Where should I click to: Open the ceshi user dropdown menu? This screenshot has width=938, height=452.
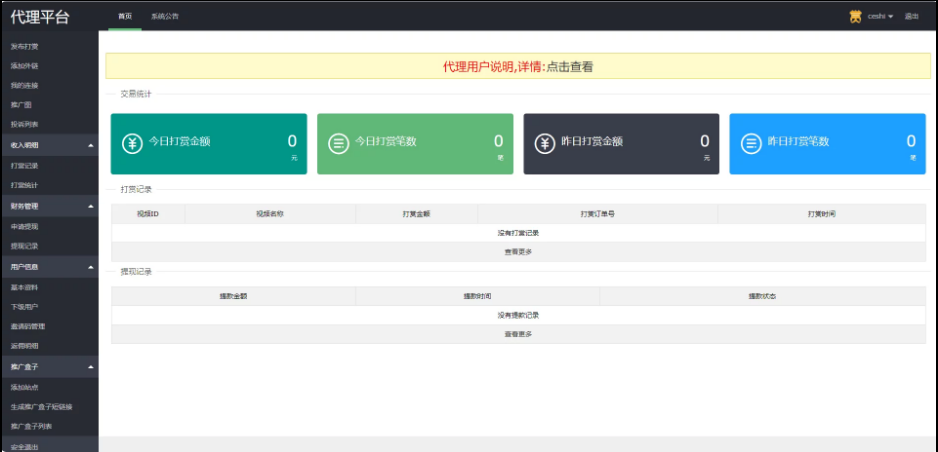pyautogui.click(x=880, y=16)
